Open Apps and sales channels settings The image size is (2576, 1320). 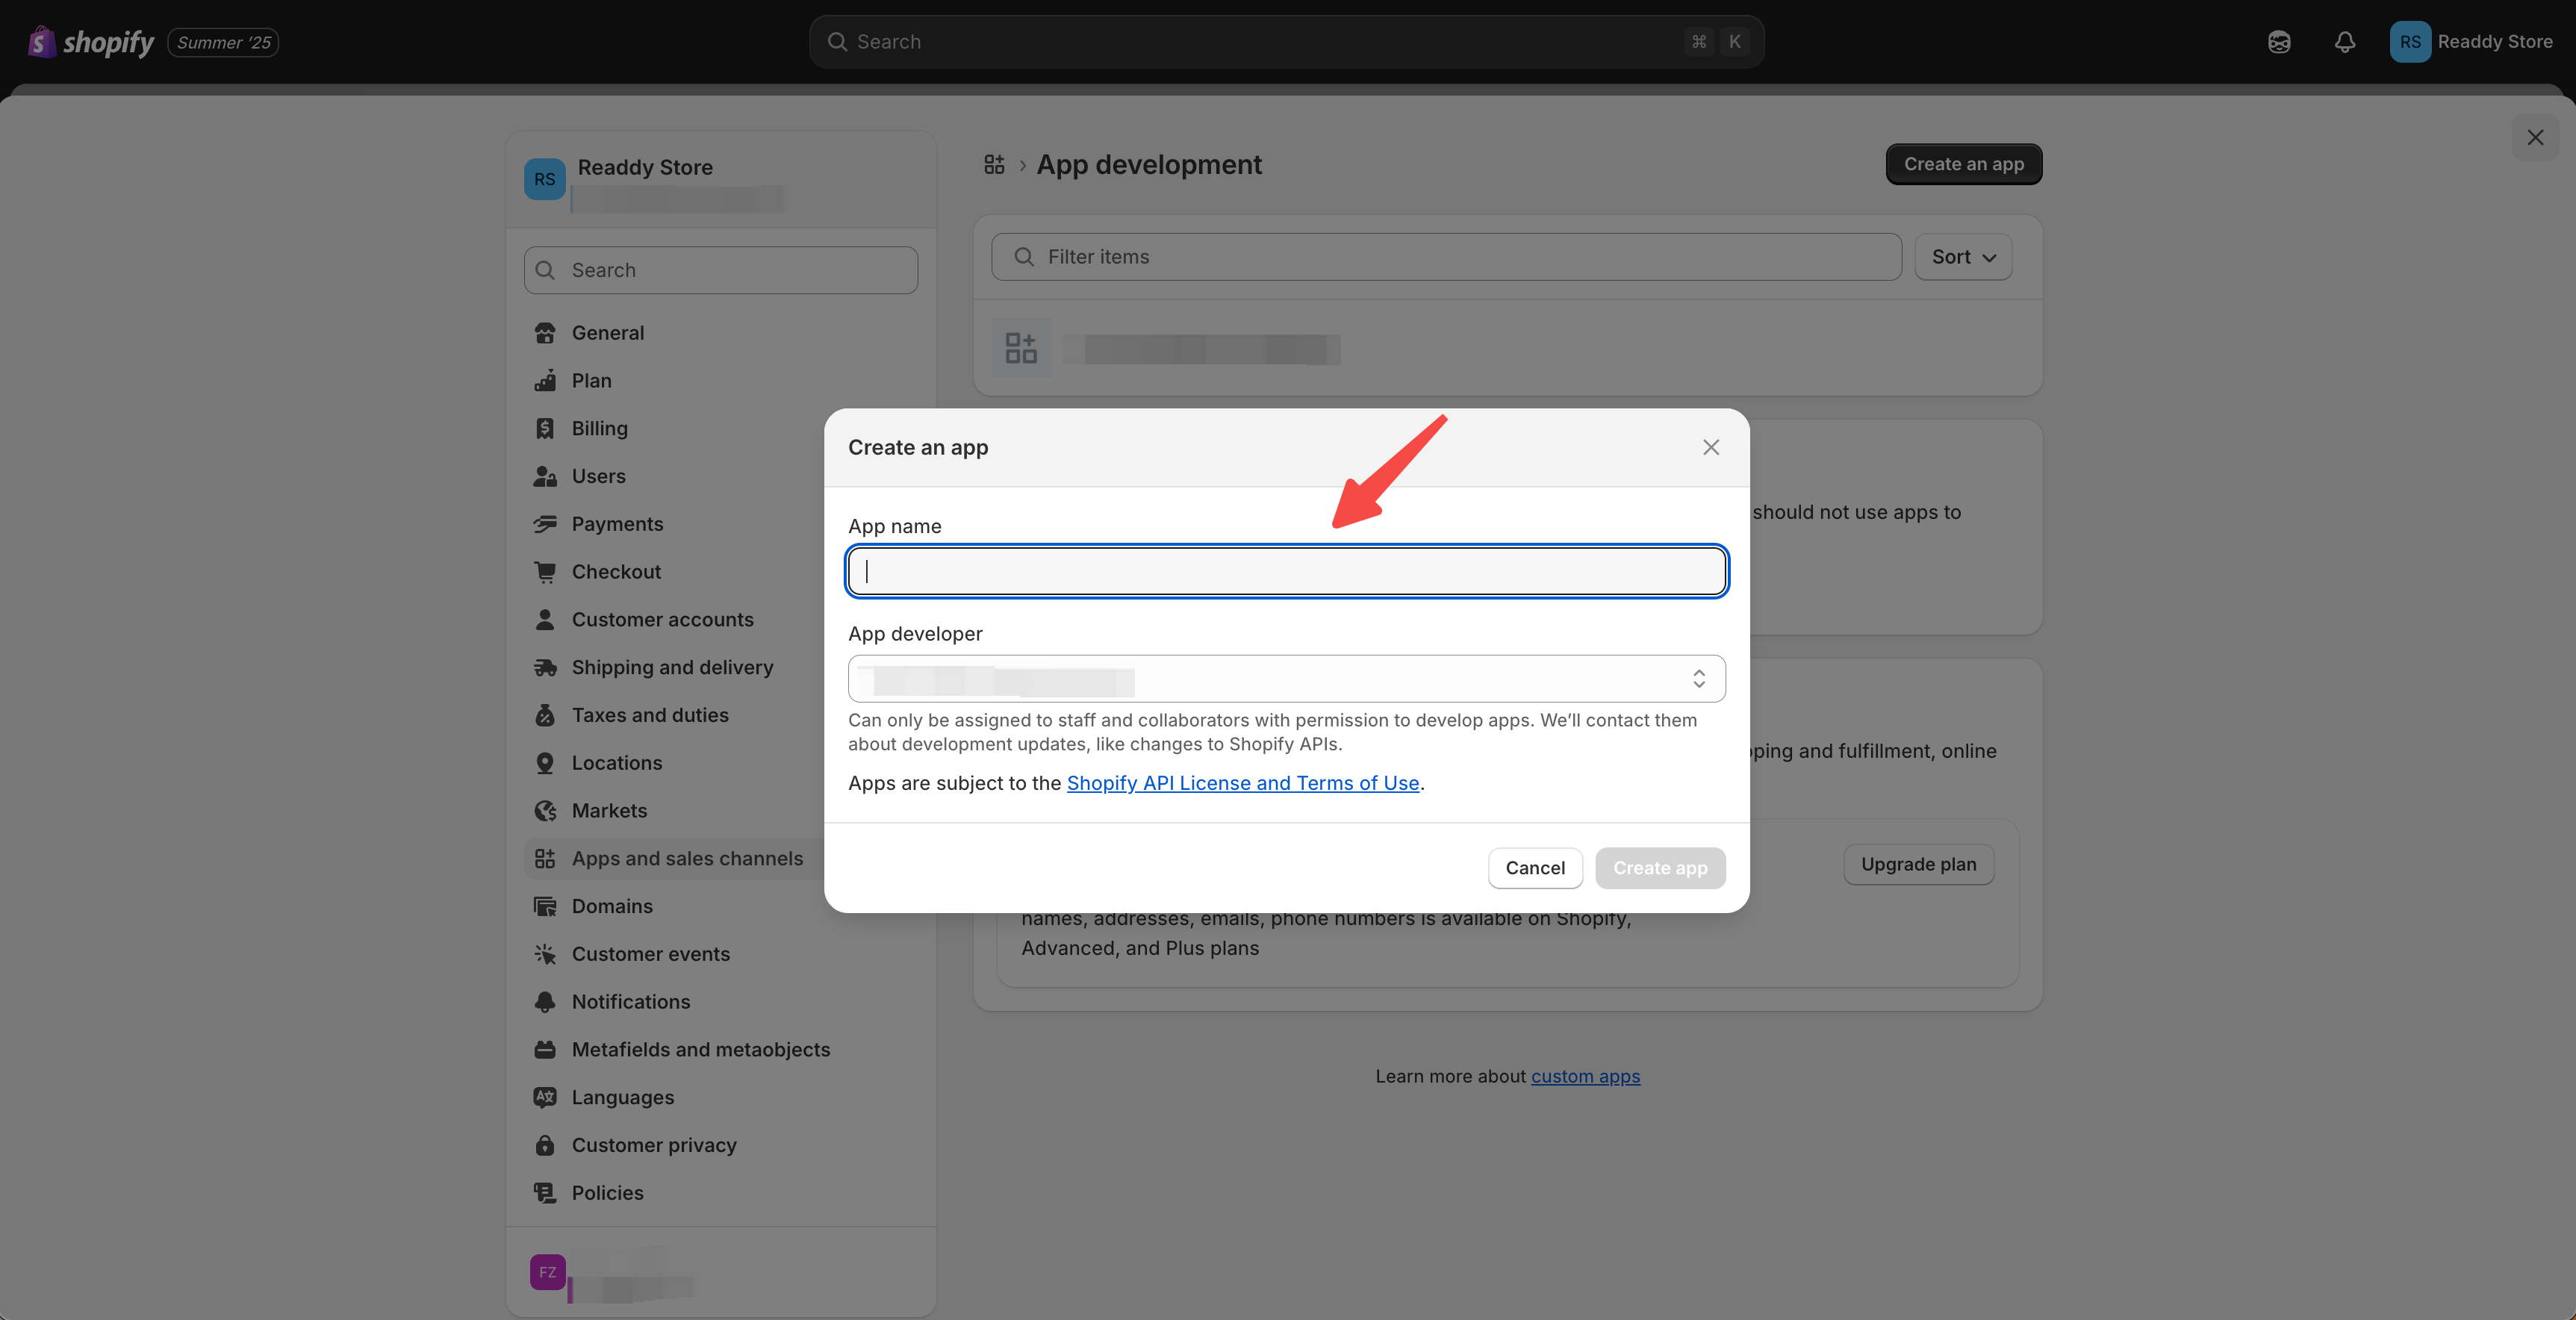pyautogui.click(x=687, y=858)
